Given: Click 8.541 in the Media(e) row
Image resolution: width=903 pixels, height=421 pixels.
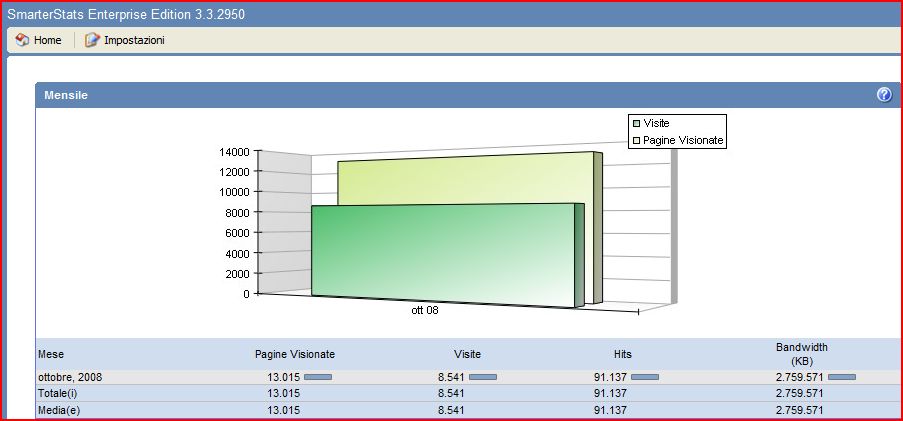Looking at the screenshot, I should 451,411.
